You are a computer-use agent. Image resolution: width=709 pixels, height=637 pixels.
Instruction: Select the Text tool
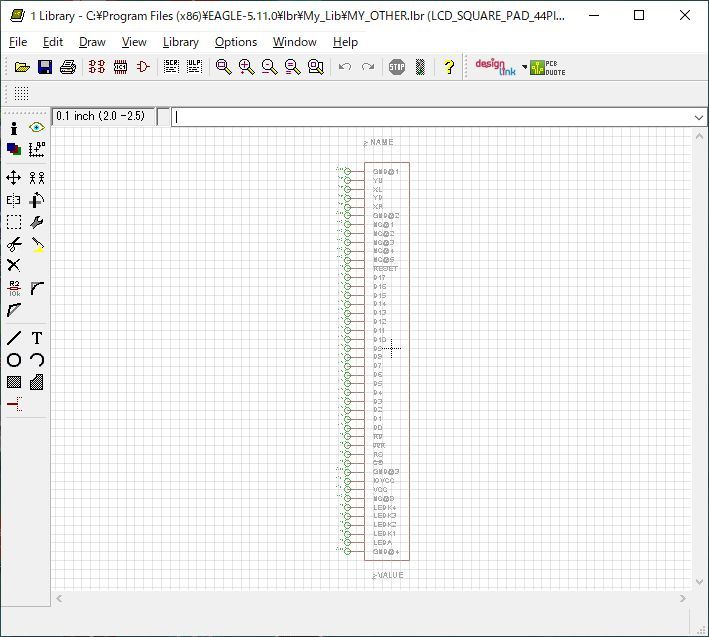37,338
